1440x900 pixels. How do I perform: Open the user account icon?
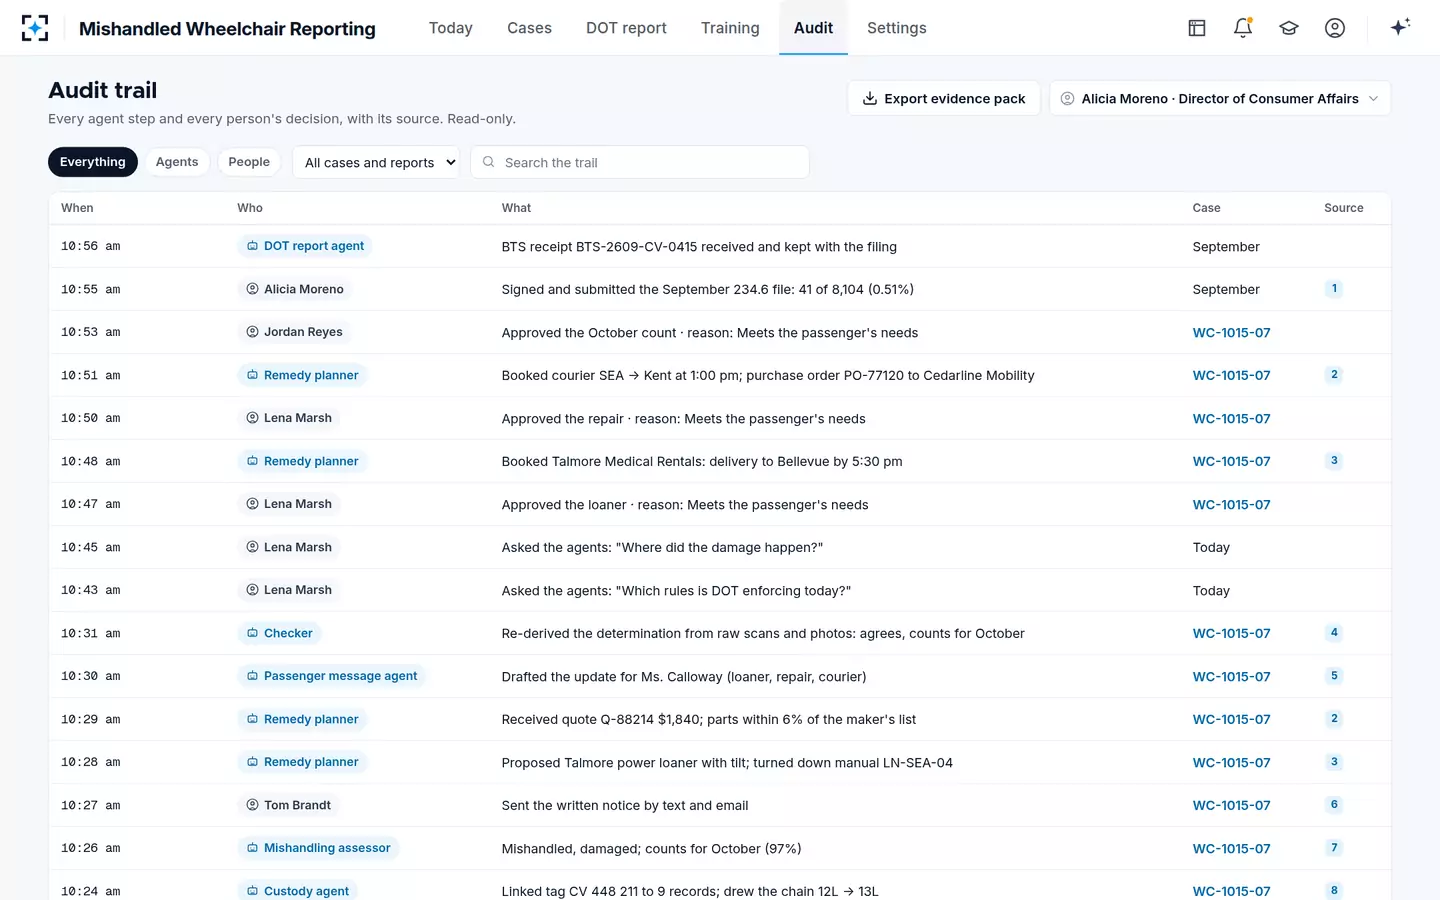(1335, 28)
